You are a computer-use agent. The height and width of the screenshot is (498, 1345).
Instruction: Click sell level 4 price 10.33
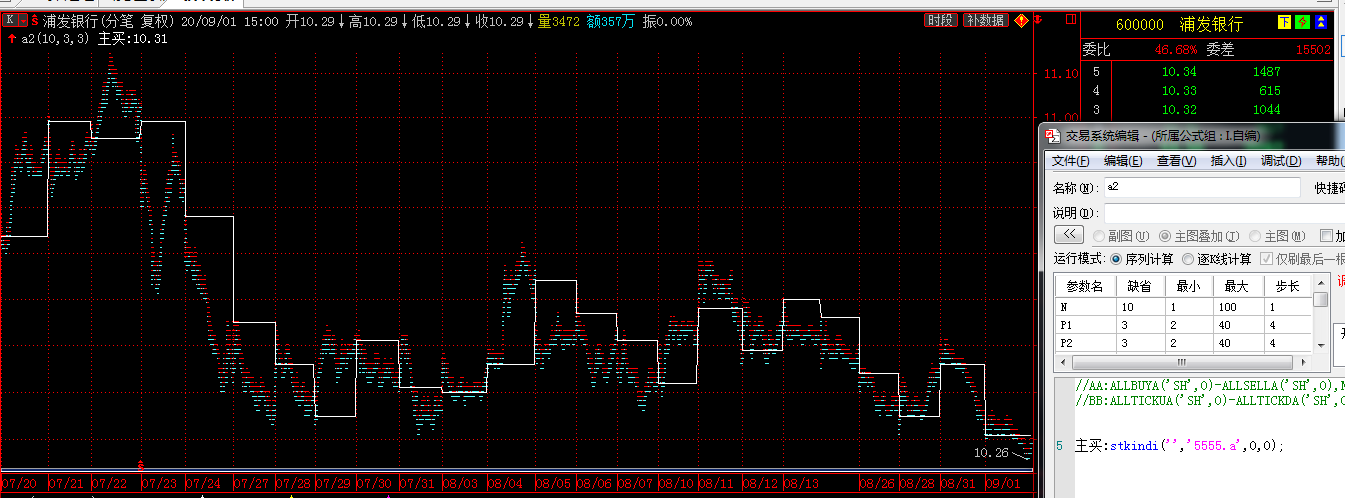click(x=1178, y=91)
